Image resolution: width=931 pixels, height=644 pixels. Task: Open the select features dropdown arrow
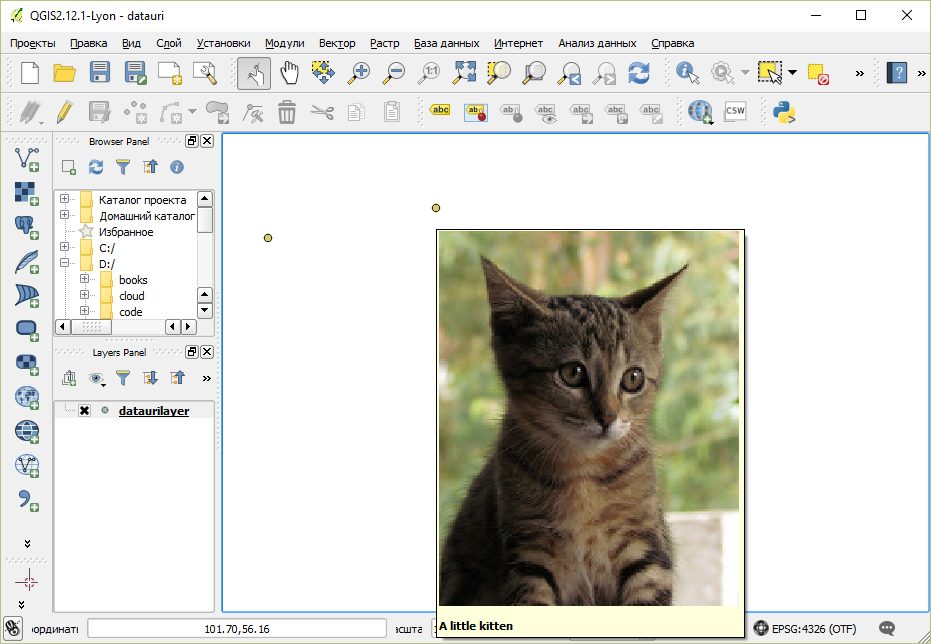coord(792,72)
